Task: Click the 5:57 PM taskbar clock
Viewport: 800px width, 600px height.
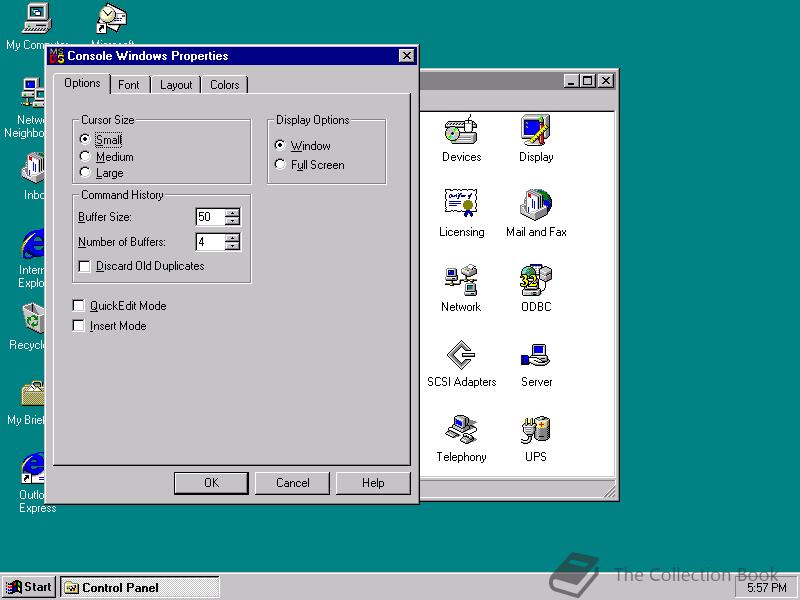Action: (767, 588)
